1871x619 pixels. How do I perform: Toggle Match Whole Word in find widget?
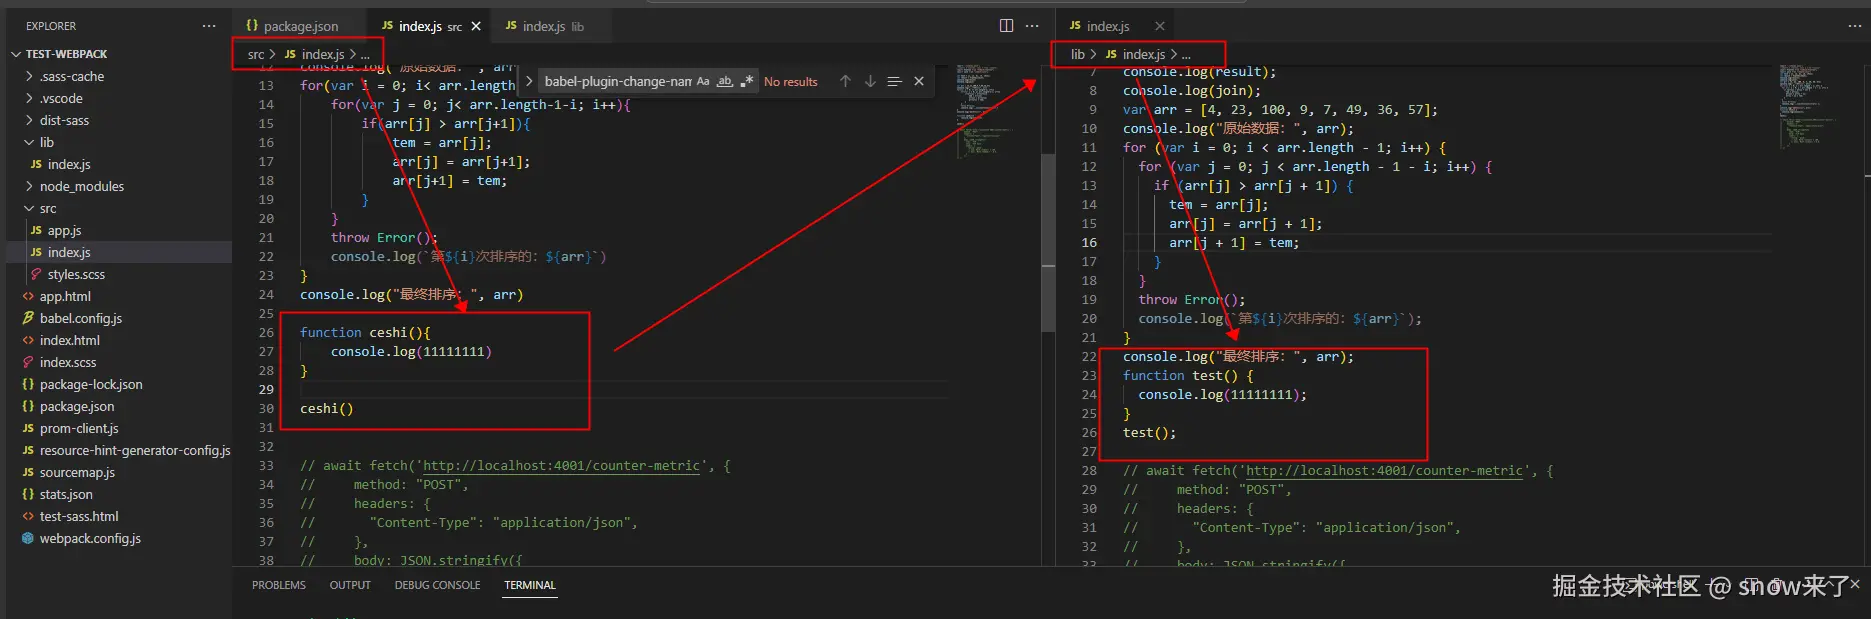point(725,81)
